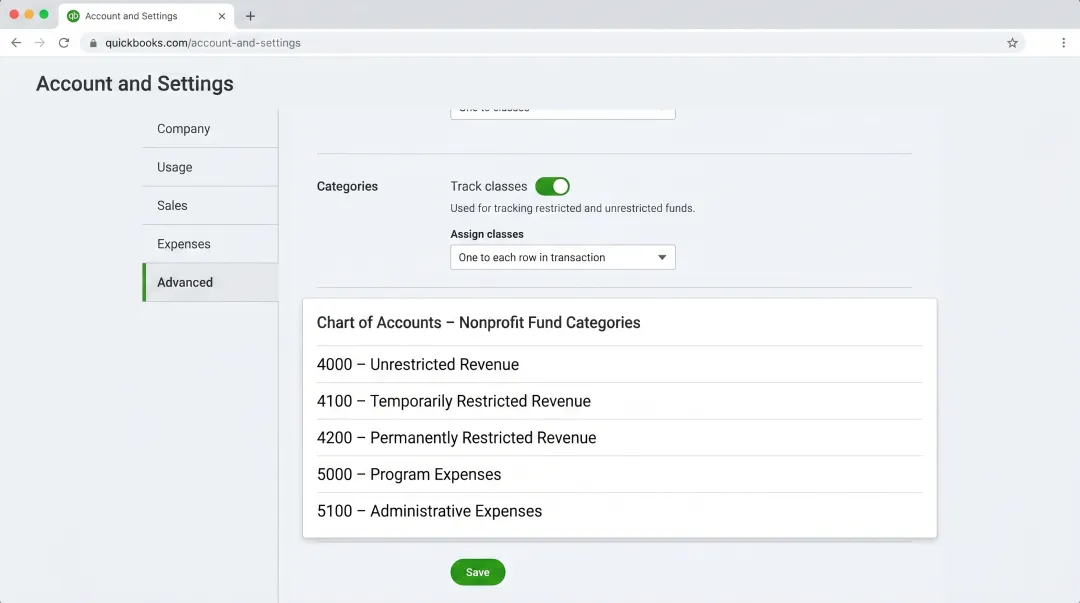Click the Assign classes dropdown arrow
The image size is (1080, 603).
click(661, 257)
